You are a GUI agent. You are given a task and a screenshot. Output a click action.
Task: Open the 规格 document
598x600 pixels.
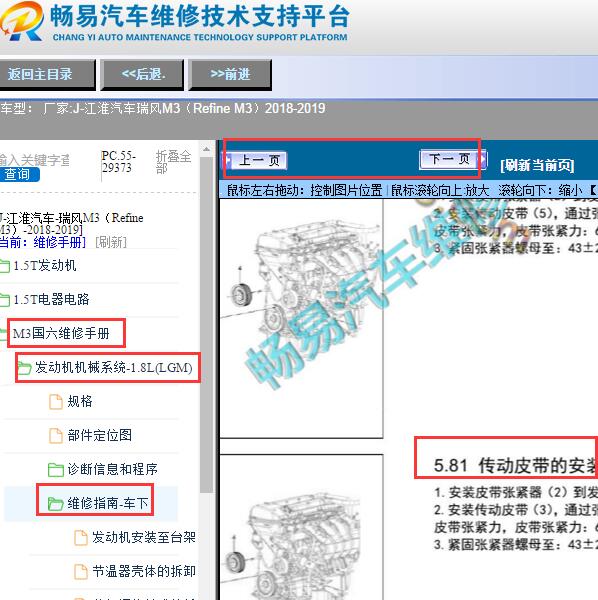(x=80, y=401)
